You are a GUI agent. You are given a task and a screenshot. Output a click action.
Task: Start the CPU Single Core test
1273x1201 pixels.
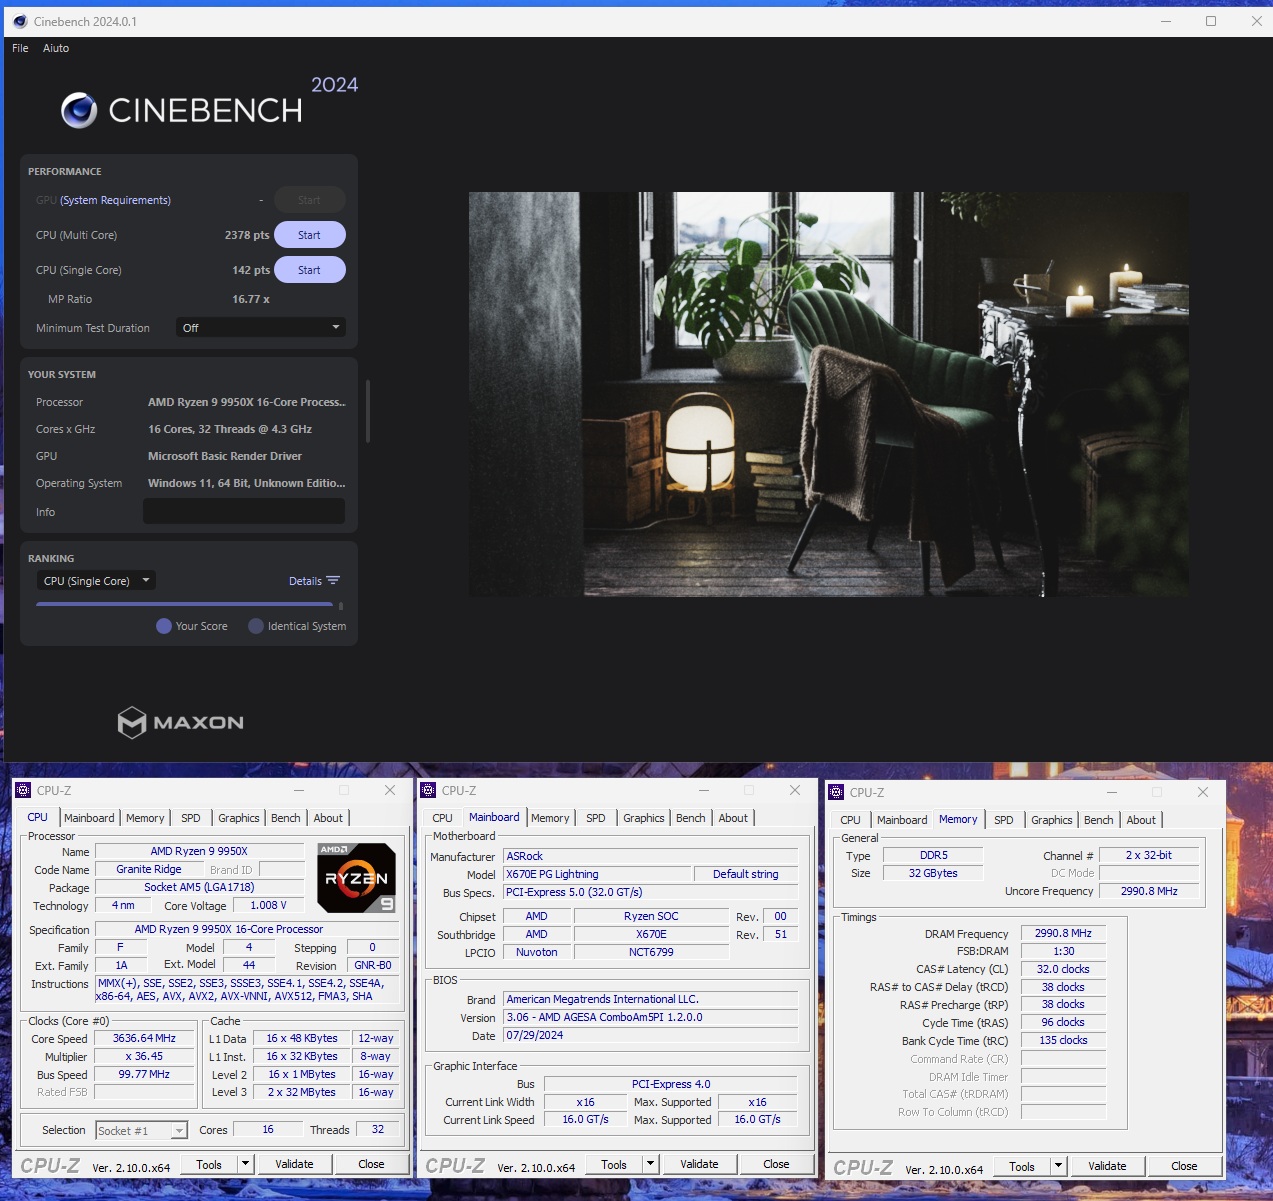tap(309, 270)
